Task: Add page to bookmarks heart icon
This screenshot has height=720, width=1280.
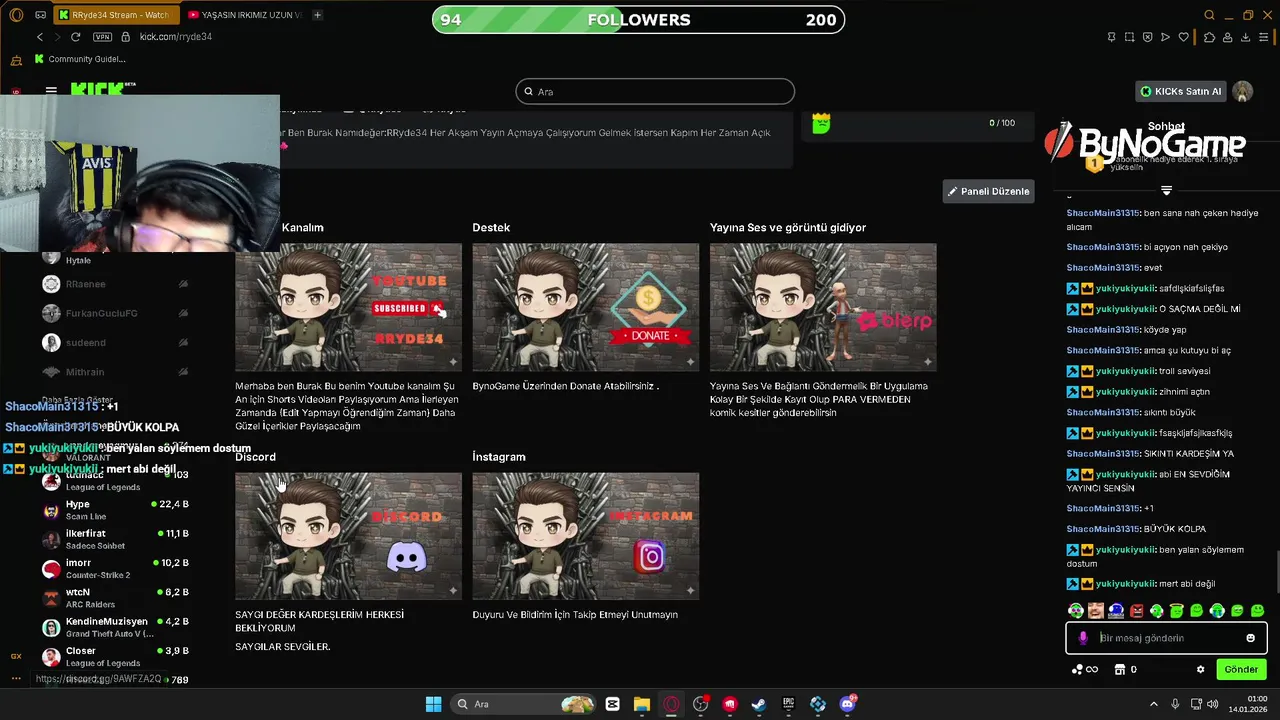Action: (1184, 37)
